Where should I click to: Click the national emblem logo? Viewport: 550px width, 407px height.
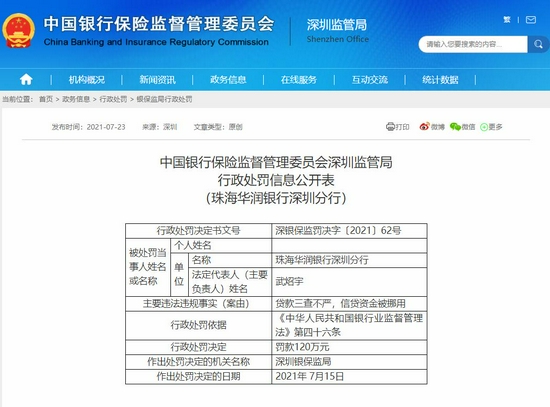coord(19,31)
